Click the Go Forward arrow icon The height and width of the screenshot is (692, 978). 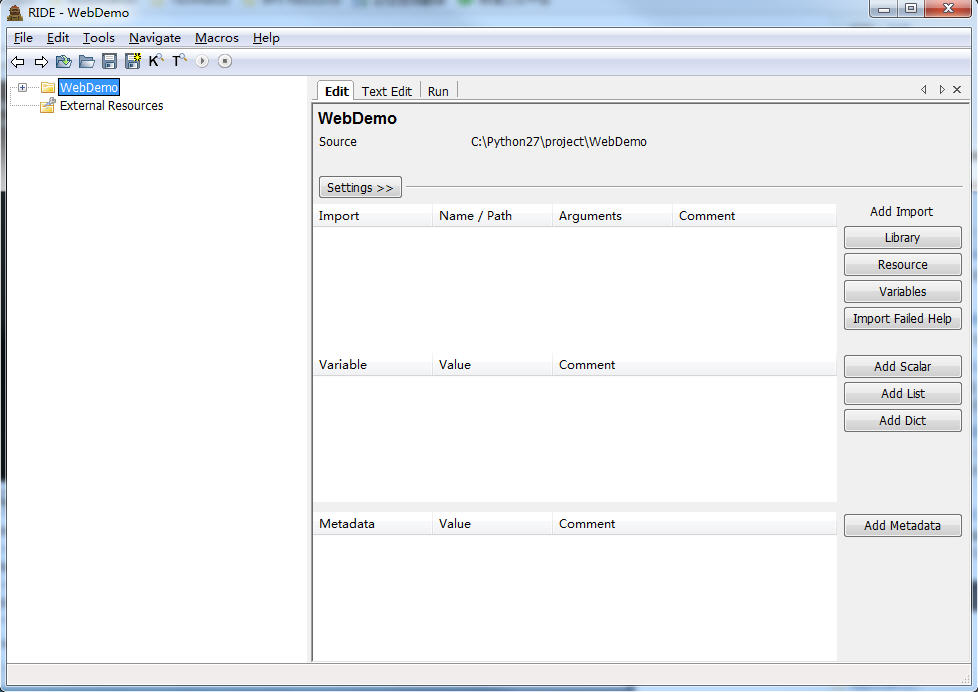[x=41, y=62]
